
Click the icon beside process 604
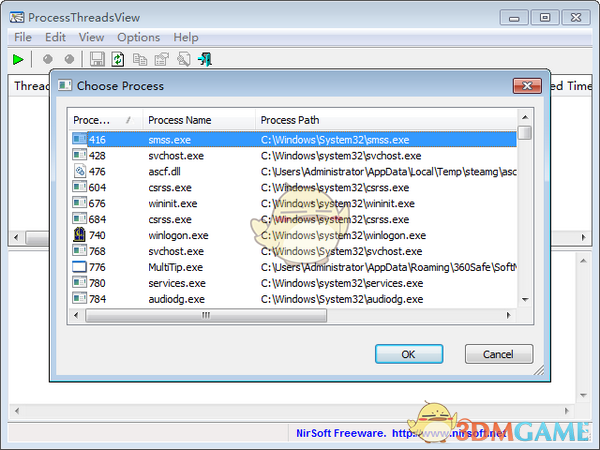click(80, 187)
